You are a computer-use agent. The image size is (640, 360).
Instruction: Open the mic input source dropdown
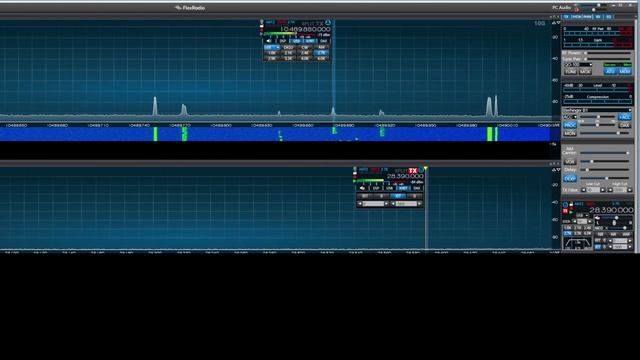pyautogui.click(x=570, y=117)
